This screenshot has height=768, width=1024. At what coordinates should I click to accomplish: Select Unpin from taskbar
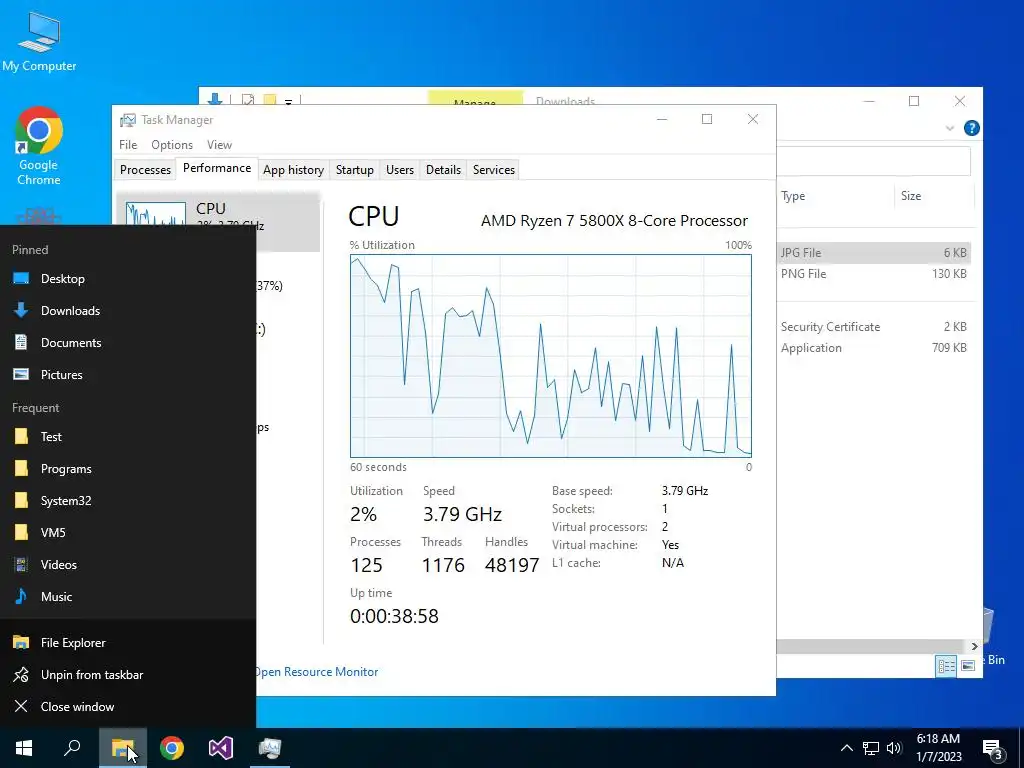tap(128, 675)
